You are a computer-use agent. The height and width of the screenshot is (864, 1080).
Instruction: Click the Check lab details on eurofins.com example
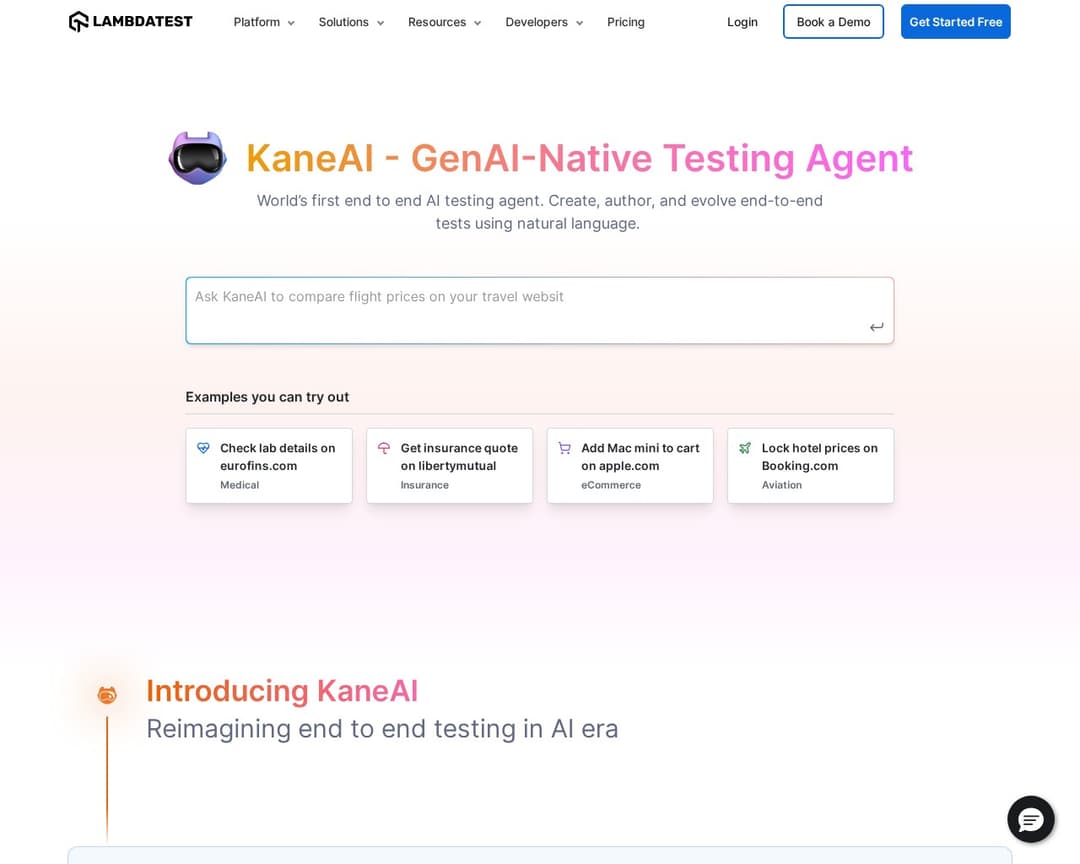pos(268,465)
